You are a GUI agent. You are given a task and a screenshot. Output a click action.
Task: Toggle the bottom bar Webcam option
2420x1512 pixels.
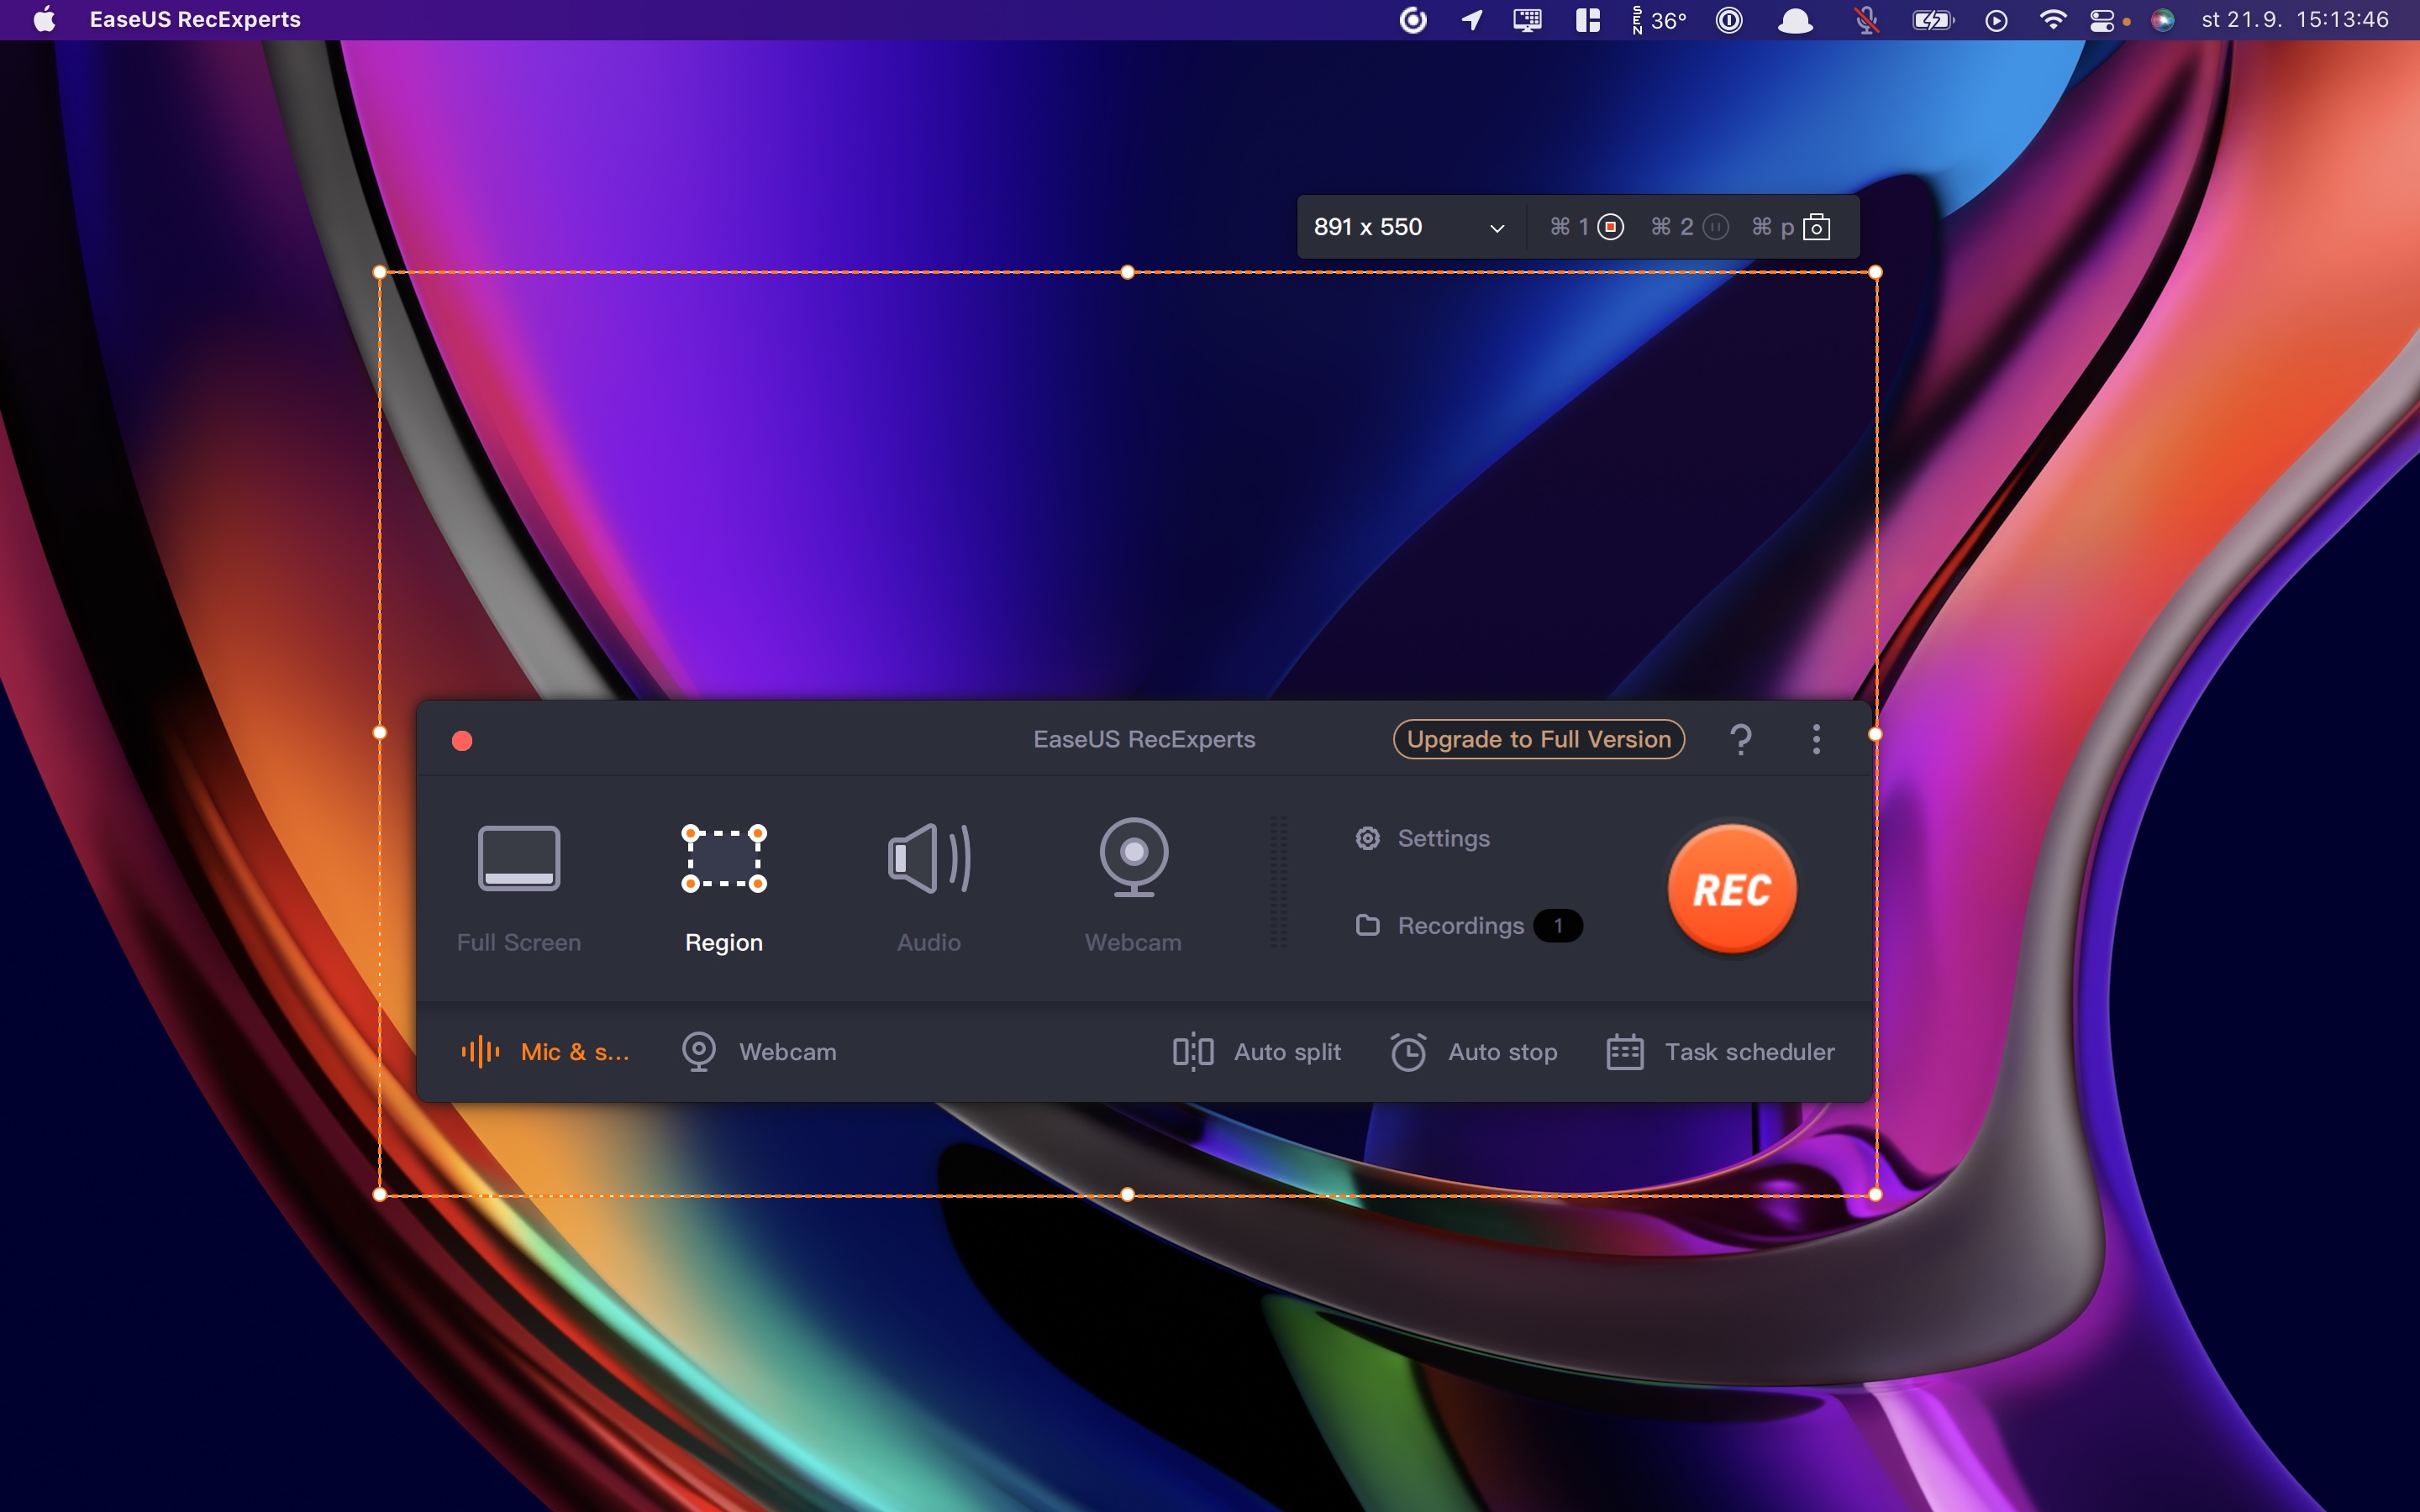759,1052
